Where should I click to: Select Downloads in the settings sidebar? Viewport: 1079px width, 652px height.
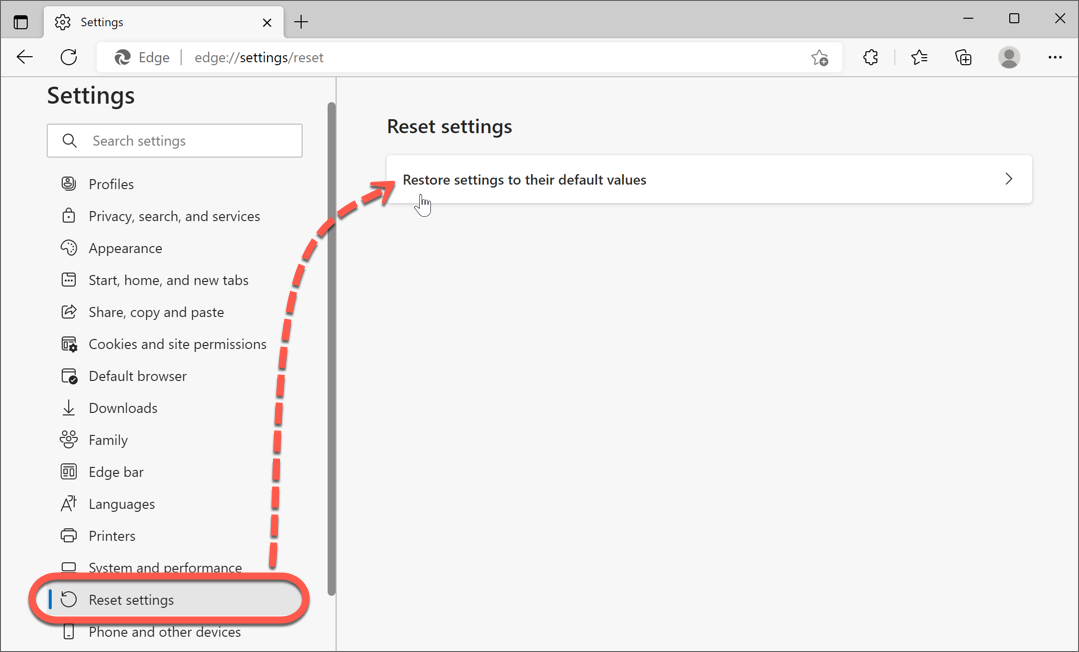(x=122, y=408)
